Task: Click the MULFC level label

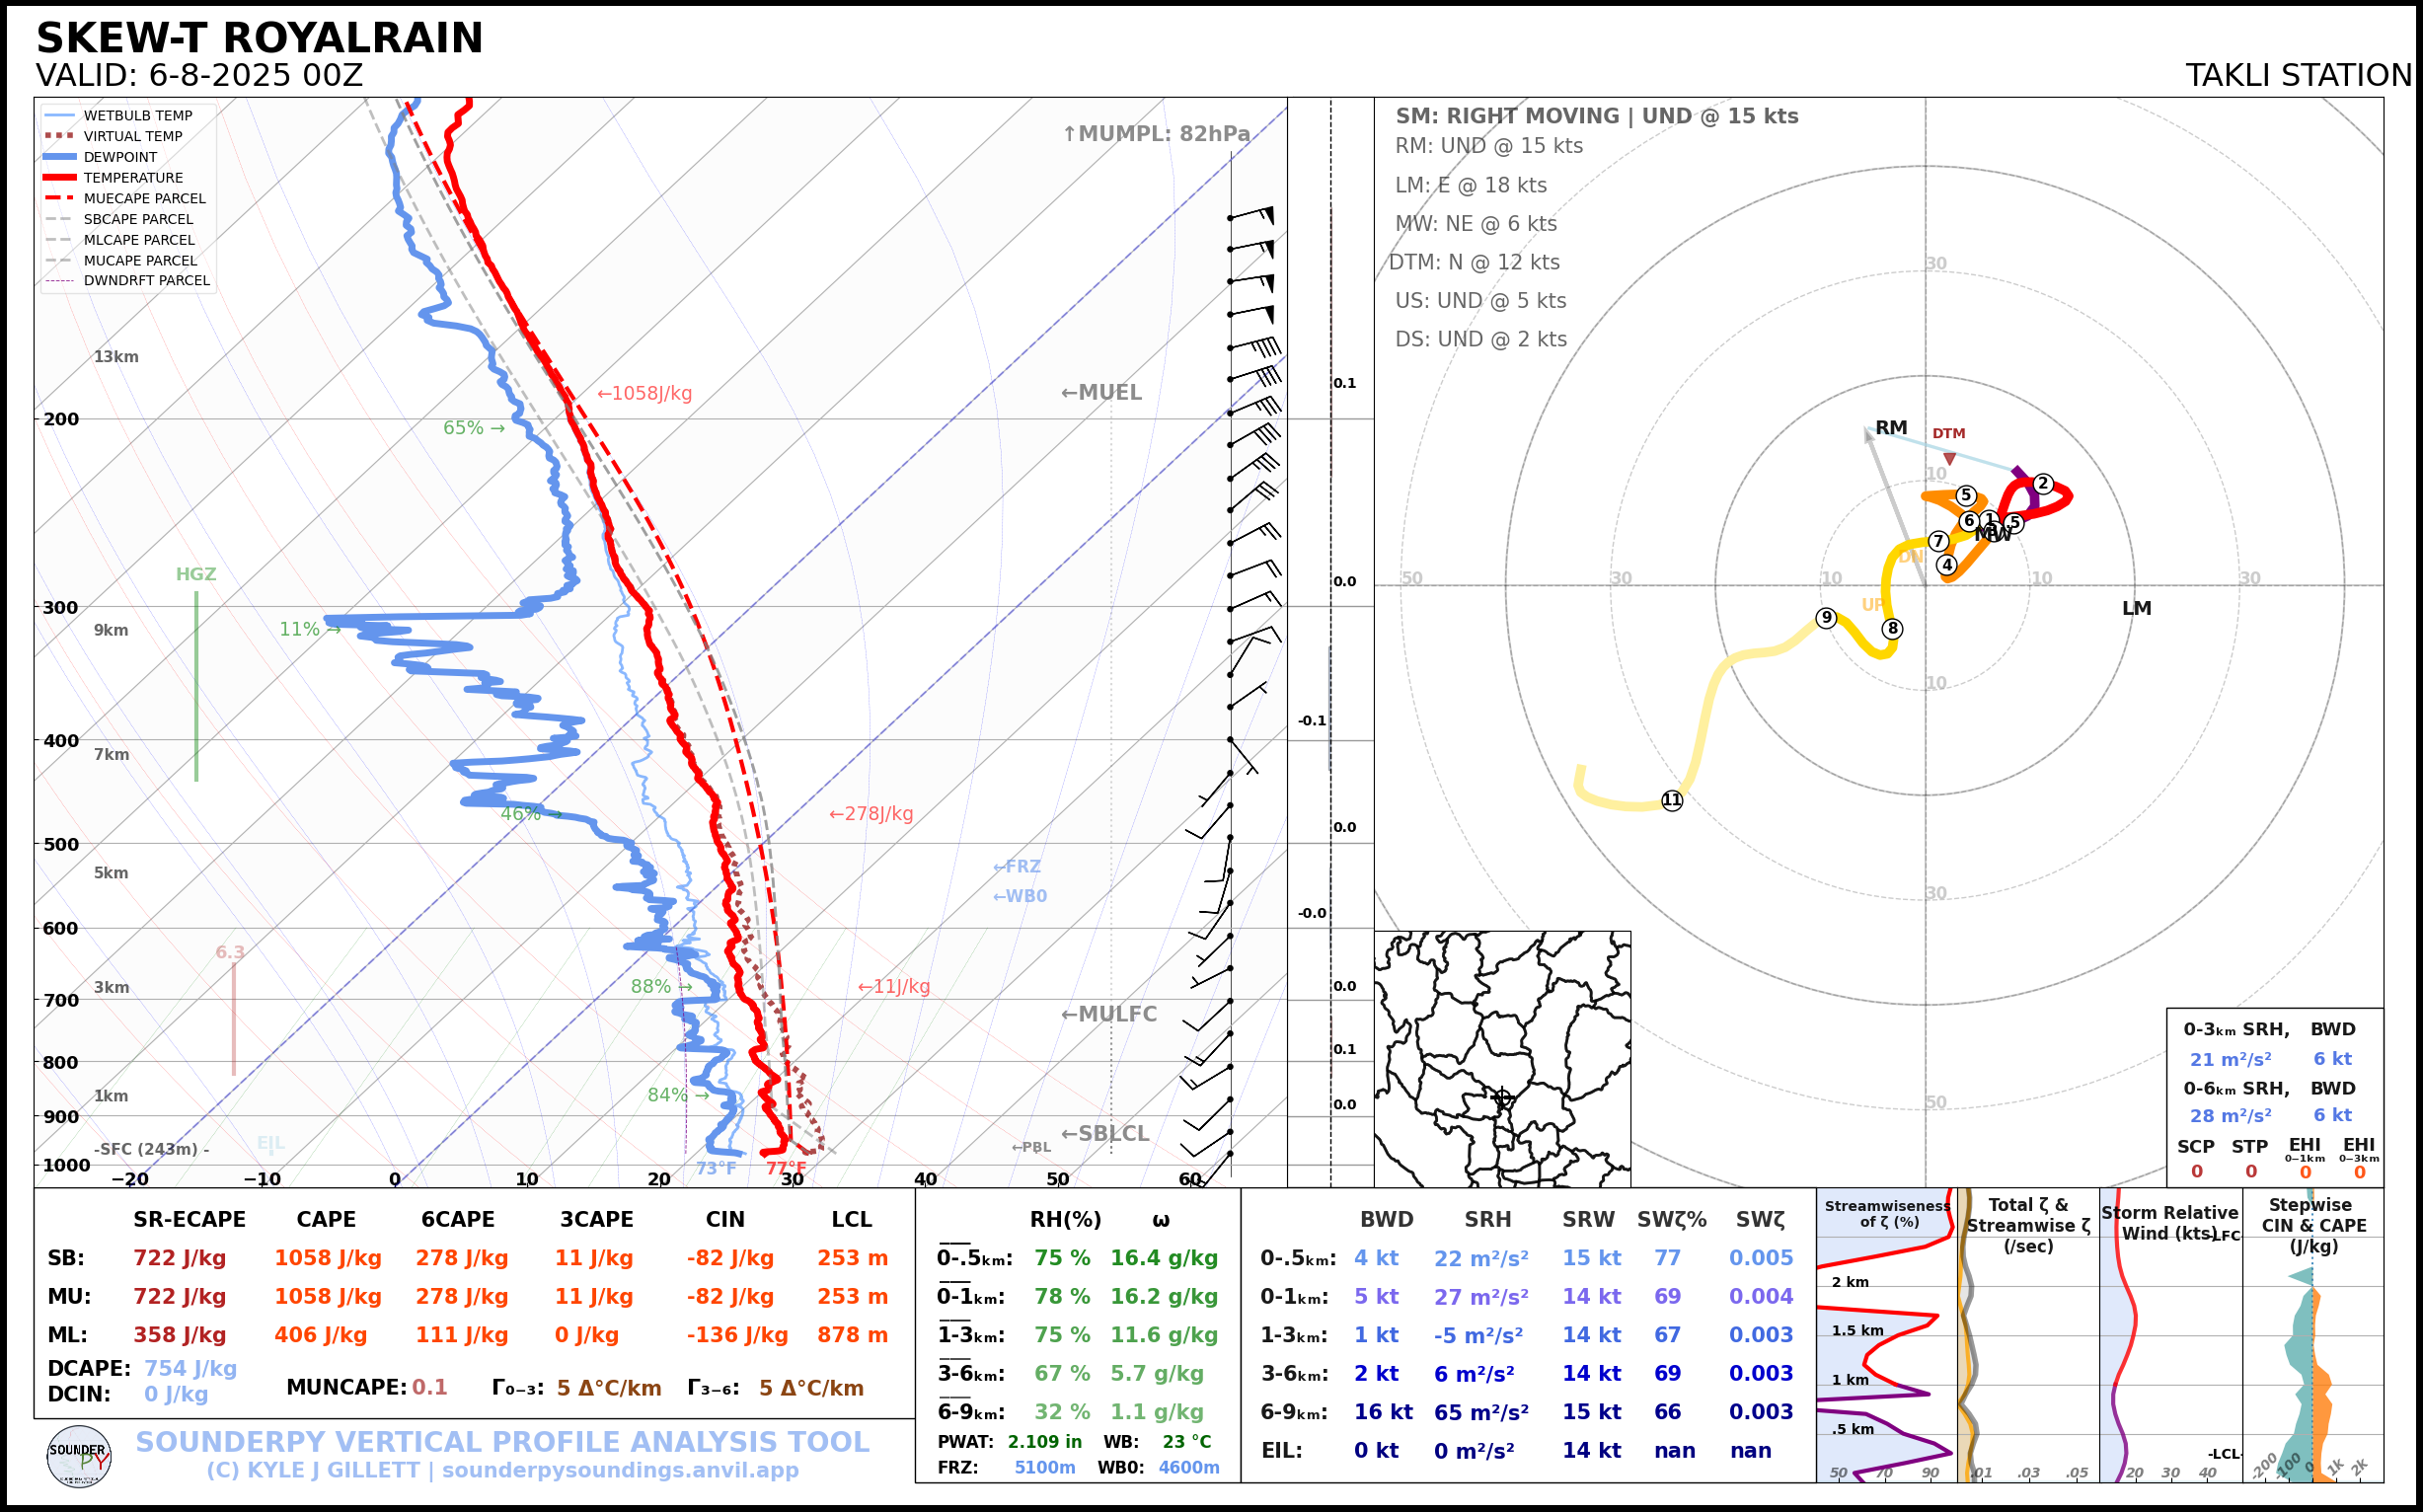Action: click(x=1108, y=1014)
